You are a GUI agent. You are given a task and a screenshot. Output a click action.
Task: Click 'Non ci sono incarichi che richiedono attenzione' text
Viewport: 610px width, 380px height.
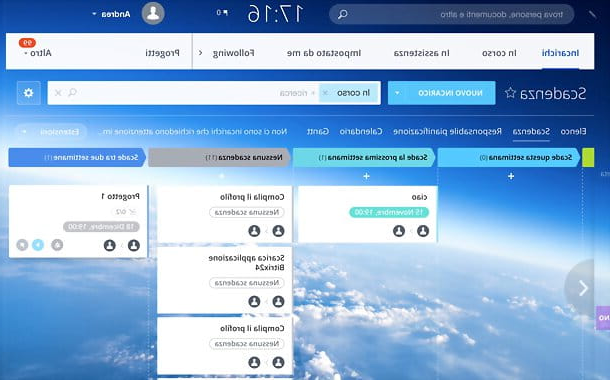193,132
